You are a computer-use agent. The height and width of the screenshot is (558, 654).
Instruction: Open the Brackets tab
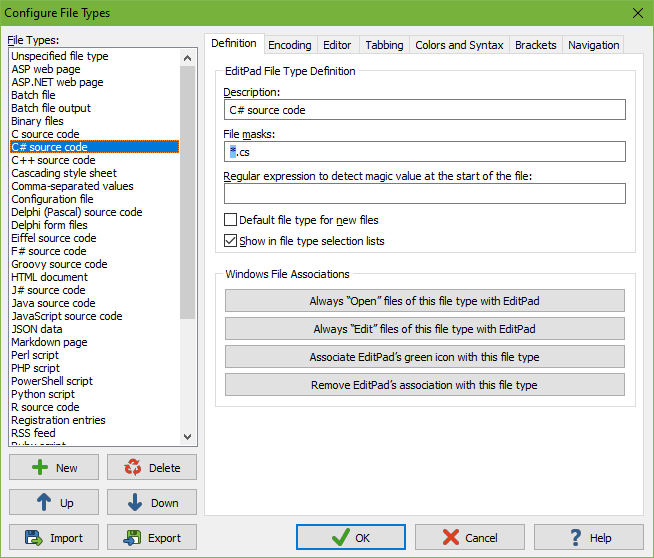click(x=536, y=45)
